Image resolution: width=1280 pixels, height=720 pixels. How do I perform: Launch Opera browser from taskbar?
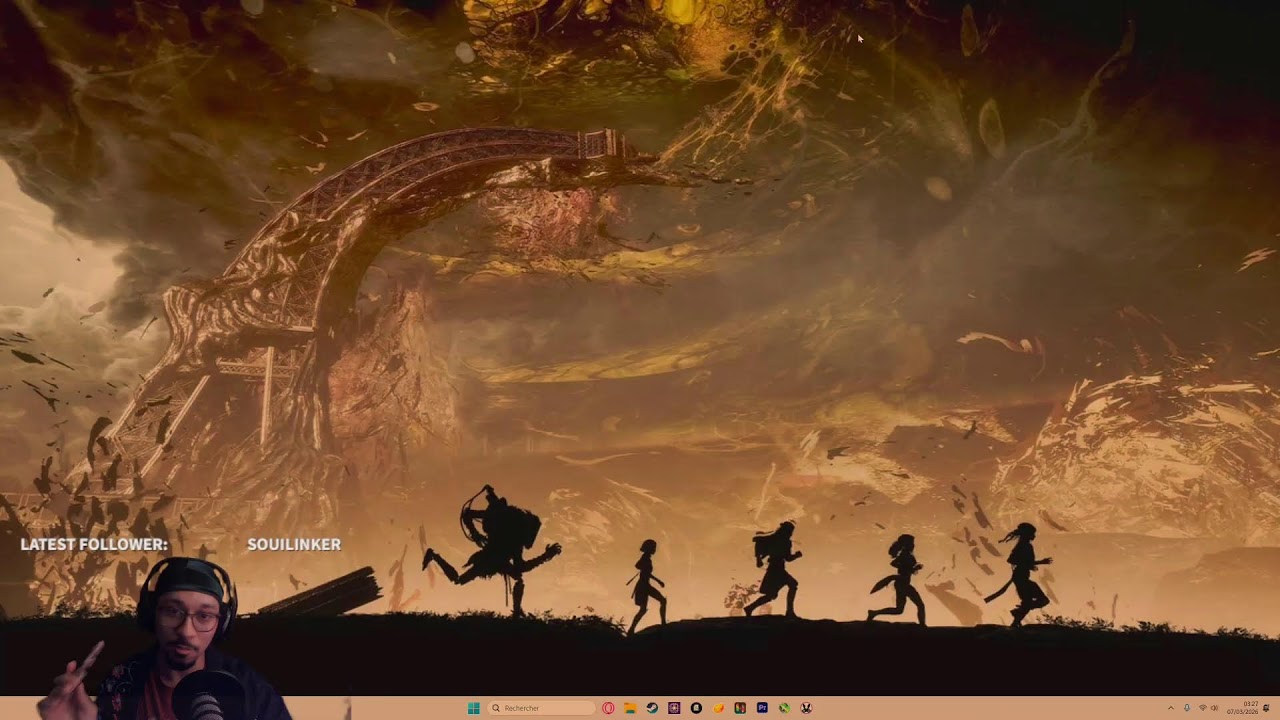point(608,708)
